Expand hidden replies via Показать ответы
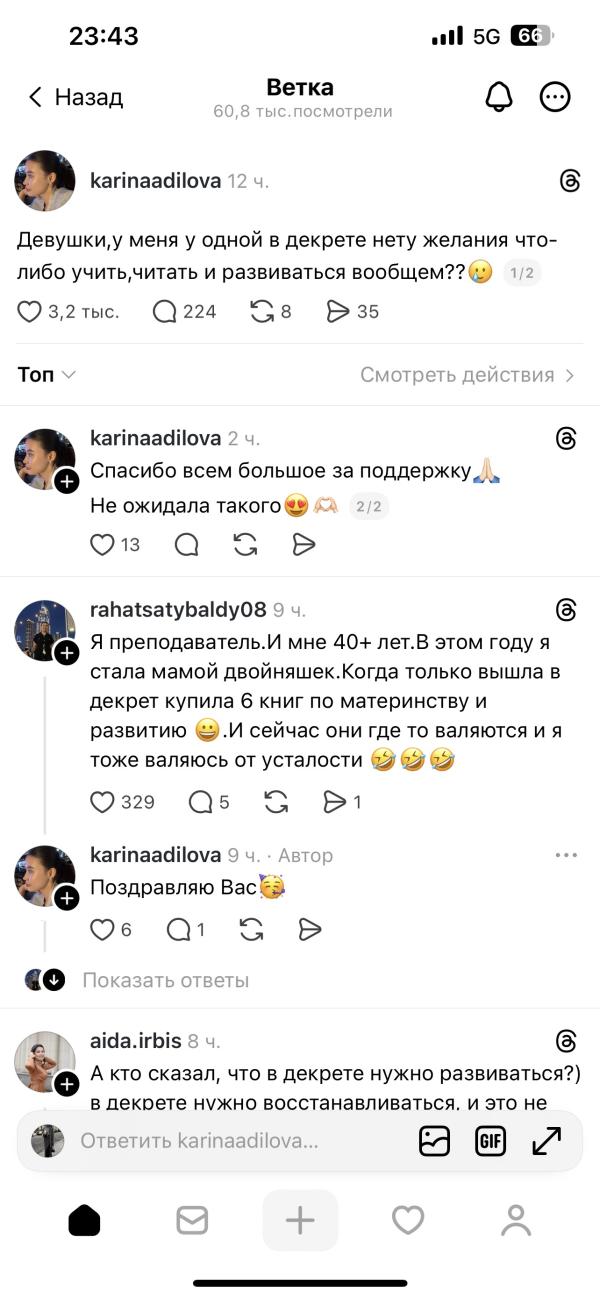This screenshot has width=600, height=1297. pyautogui.click(x=165, y=980)
